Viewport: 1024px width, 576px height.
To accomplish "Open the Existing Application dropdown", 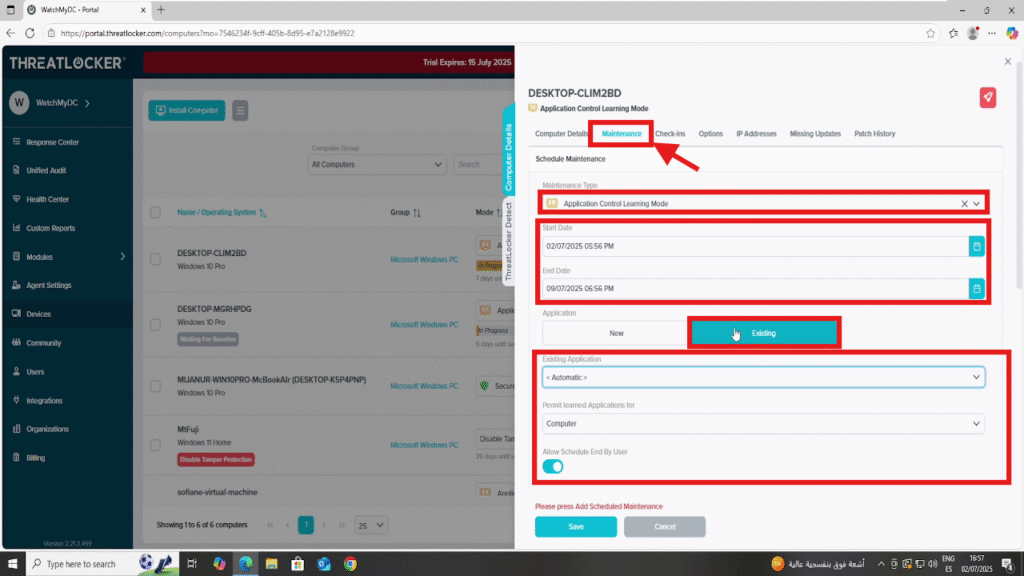I will click(x=763, y=377).
